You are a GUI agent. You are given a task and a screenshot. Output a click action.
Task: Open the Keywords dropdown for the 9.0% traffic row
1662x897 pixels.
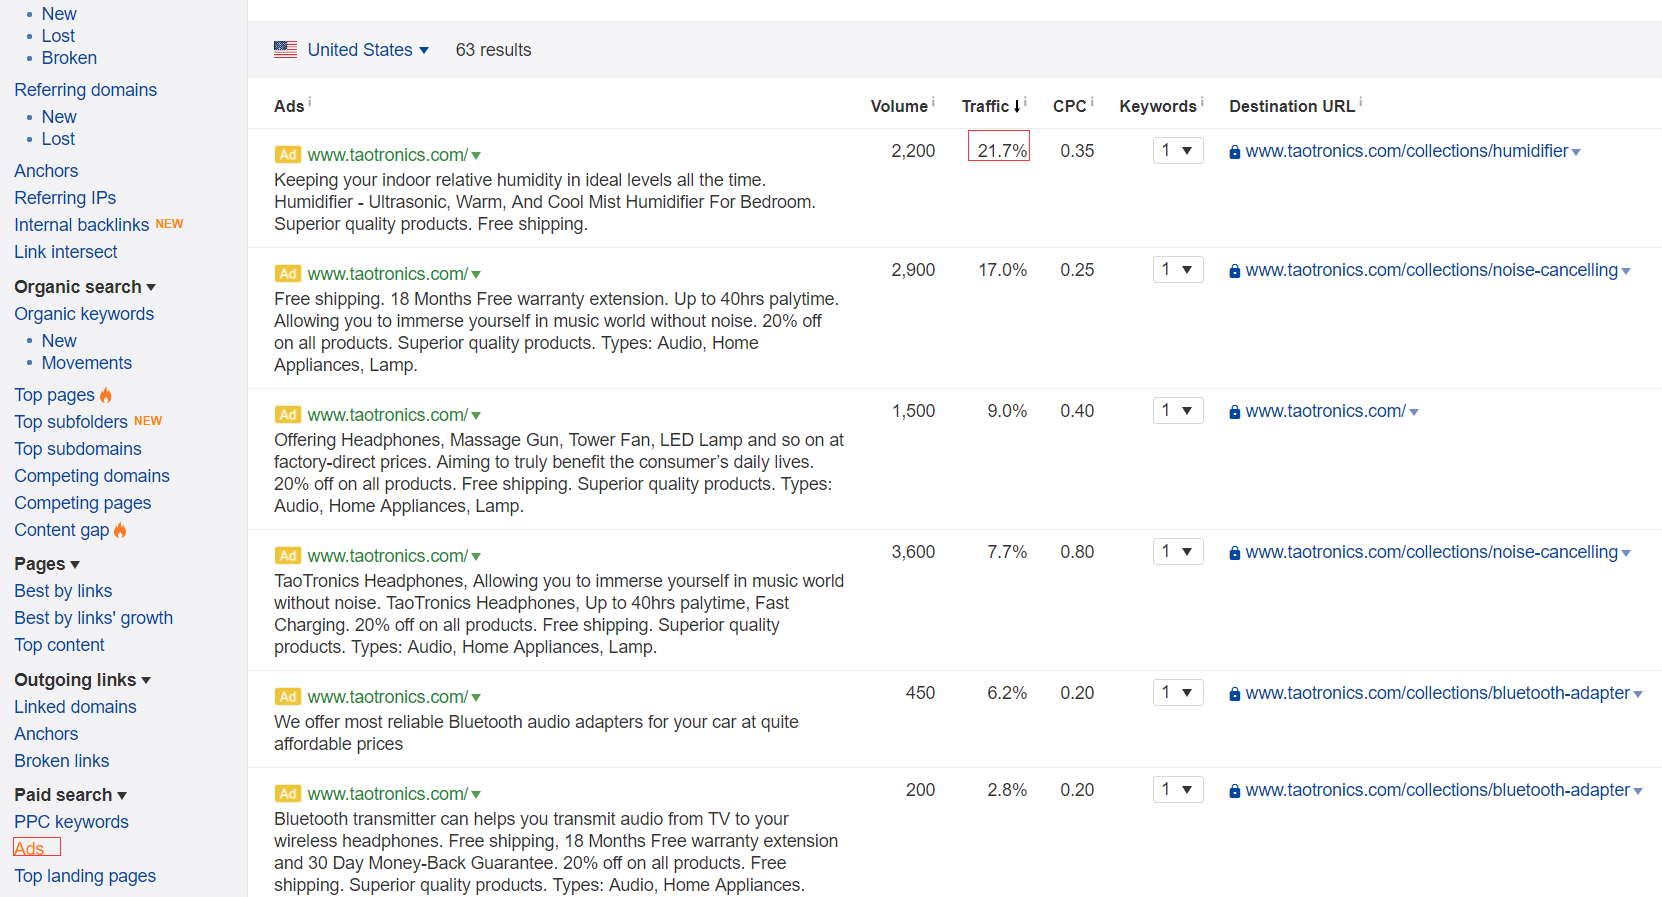[1178, 411]
